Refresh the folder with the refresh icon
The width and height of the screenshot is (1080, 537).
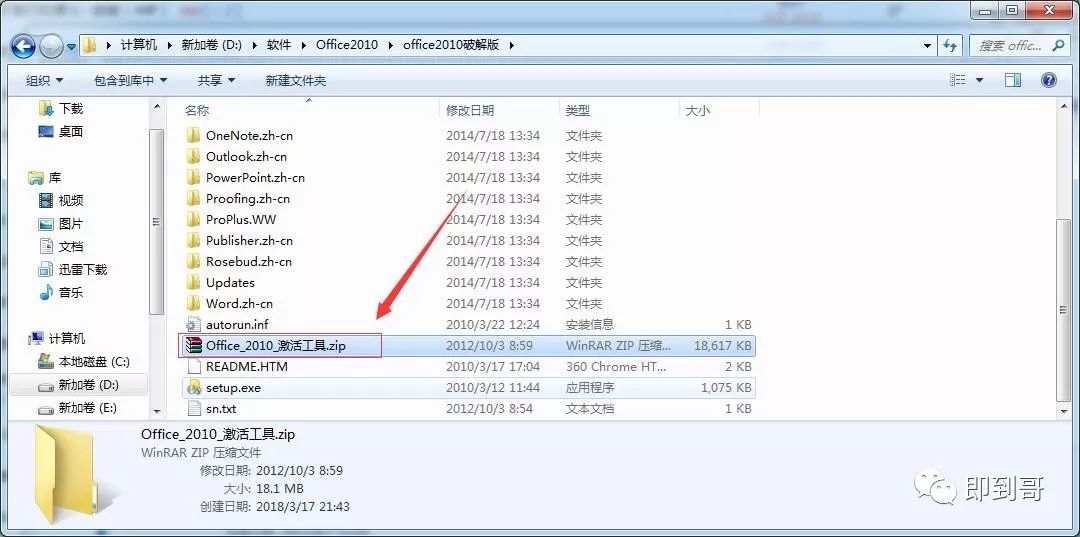pos(951,45)
